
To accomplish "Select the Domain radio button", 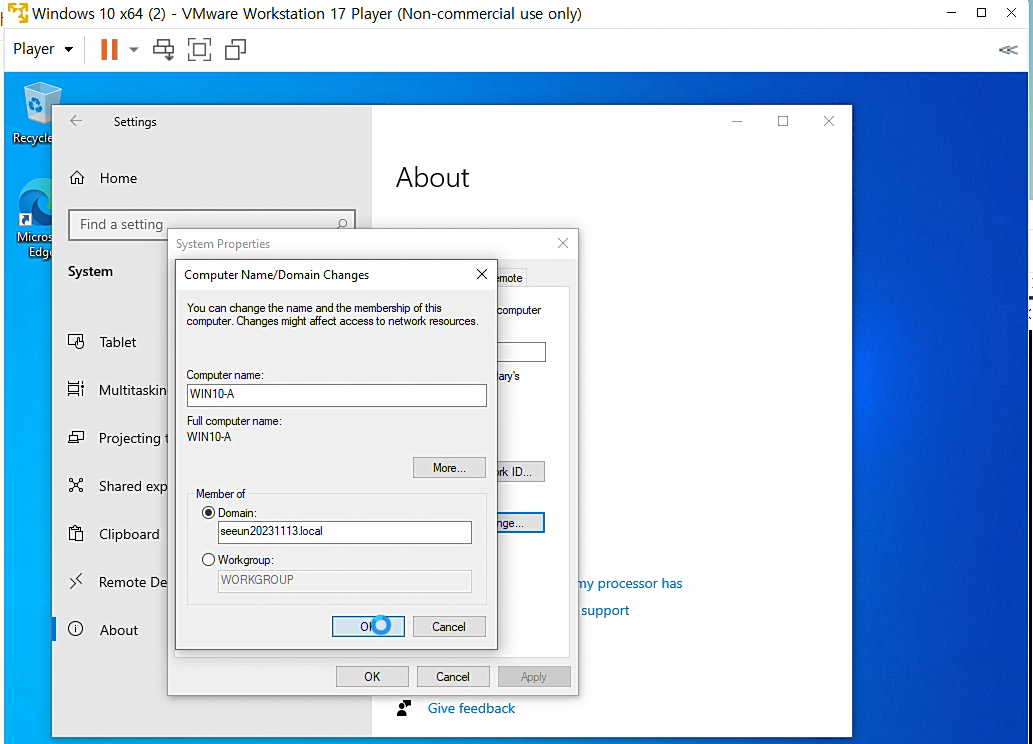I will [x=208, y=513].
